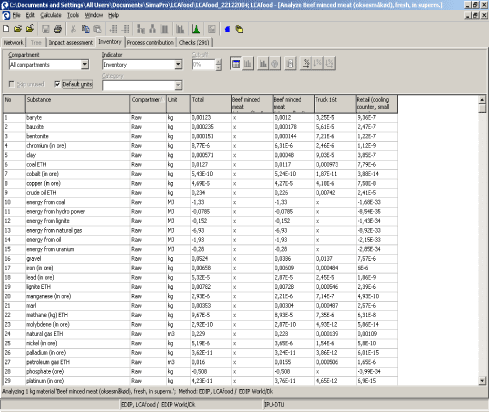Increase cut-off percentage with up arrow
The image size is (489, 412).
[x=218, y=62]
